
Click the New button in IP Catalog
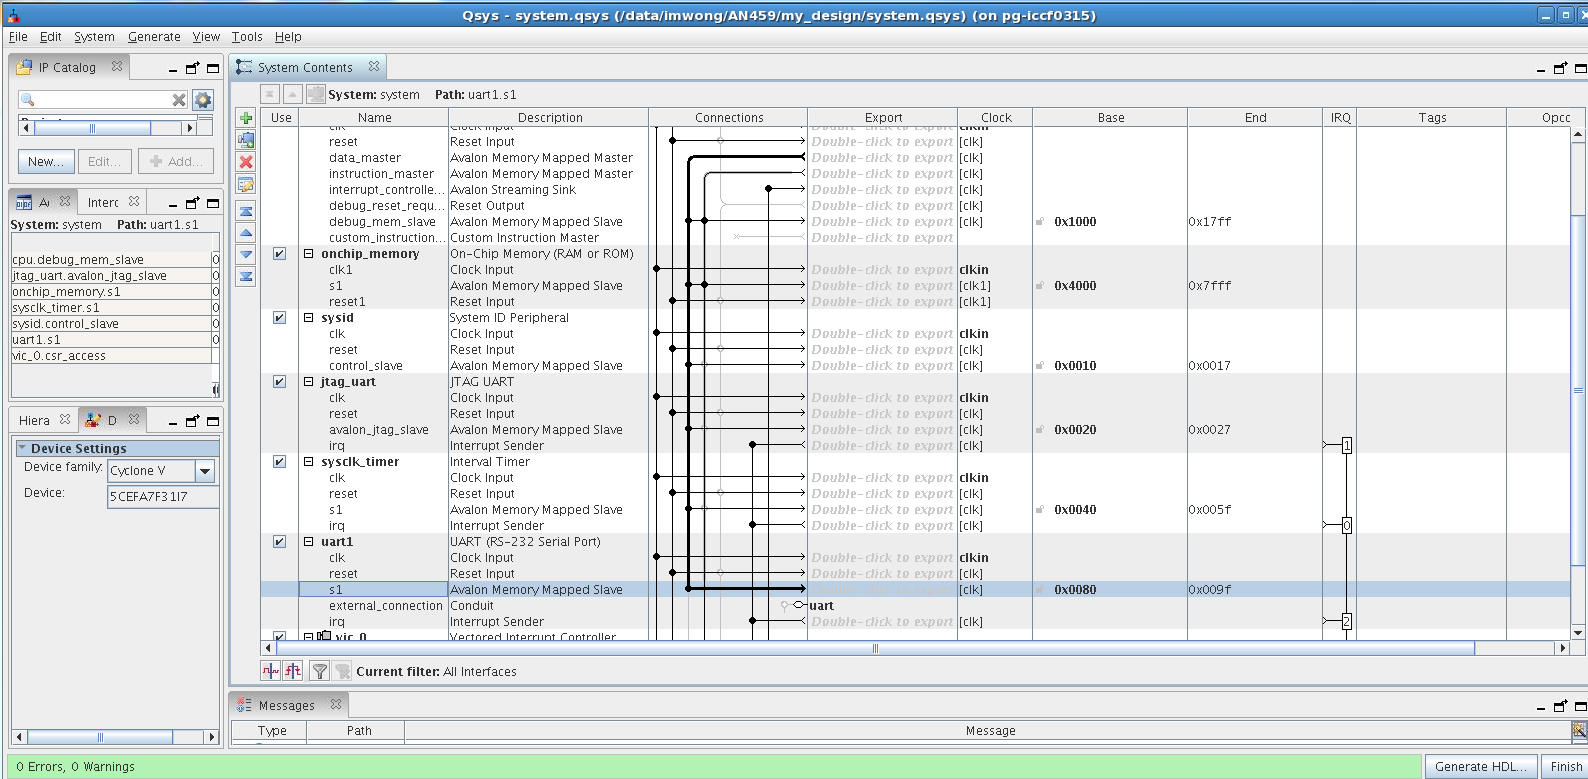pos(45,161)
